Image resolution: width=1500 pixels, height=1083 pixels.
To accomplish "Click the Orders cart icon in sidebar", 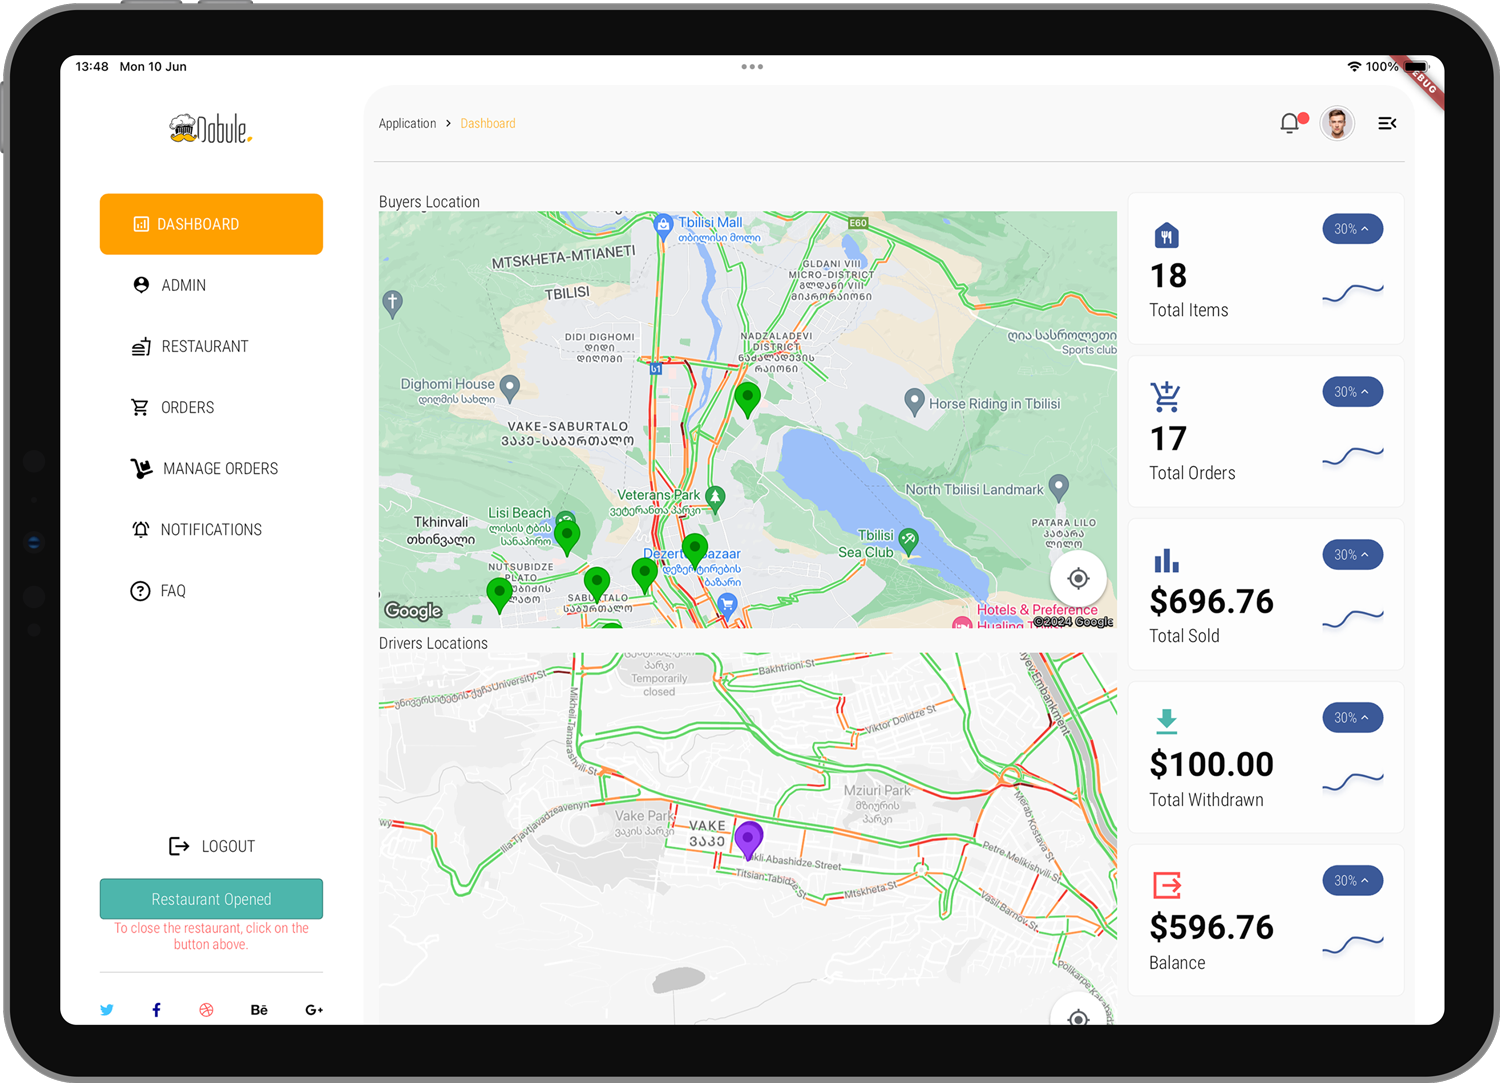I will click(x=141, y=407).
